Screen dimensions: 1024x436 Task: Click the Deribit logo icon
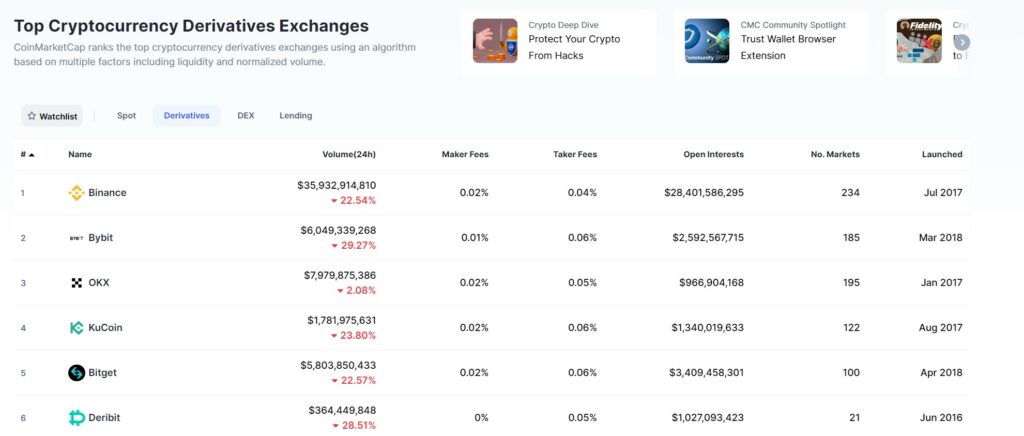click(x=76, y=418)
